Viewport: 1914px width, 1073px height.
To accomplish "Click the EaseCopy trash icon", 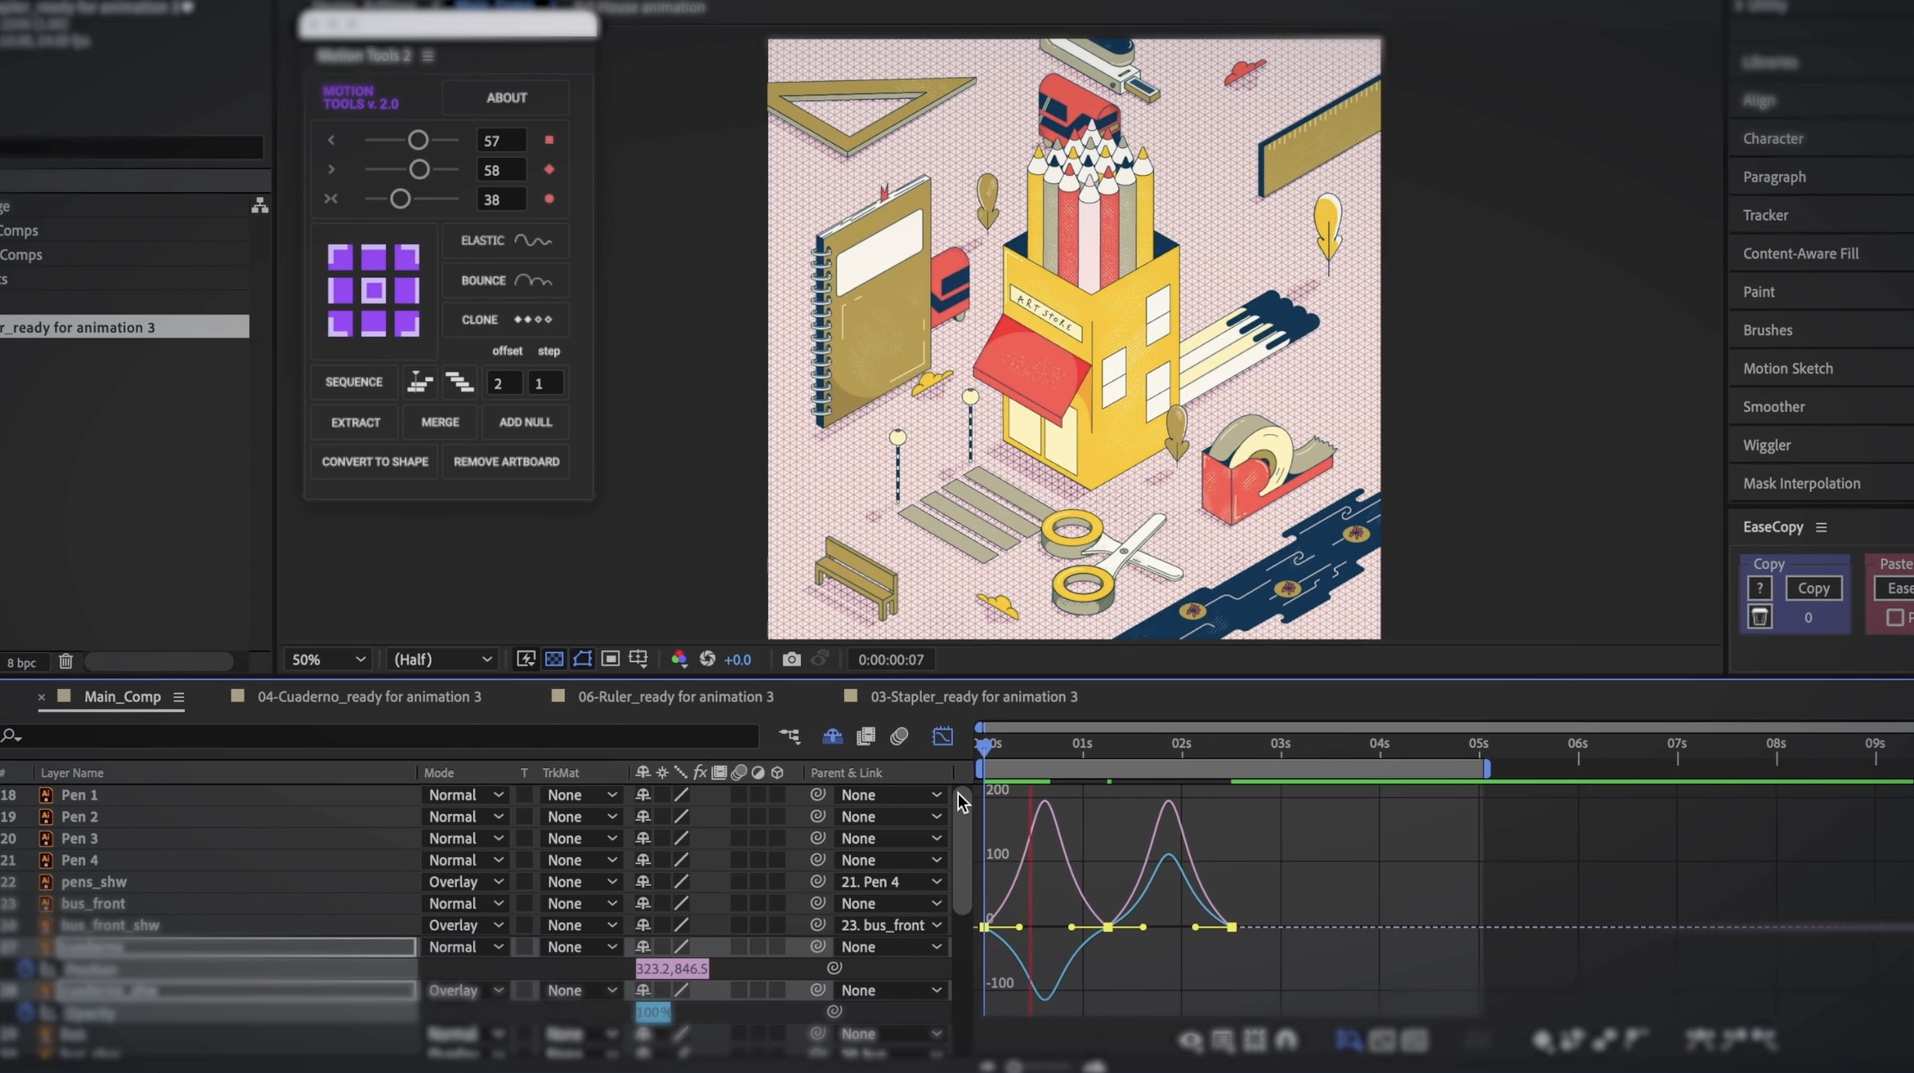I will (1759, 618).
